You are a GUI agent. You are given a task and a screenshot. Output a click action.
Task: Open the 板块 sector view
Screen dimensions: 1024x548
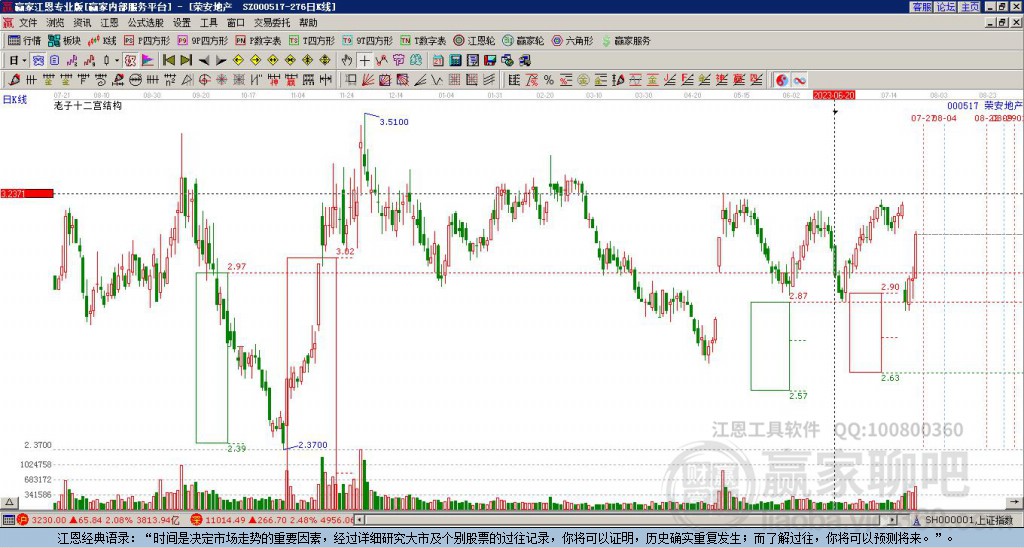[64, 40]
